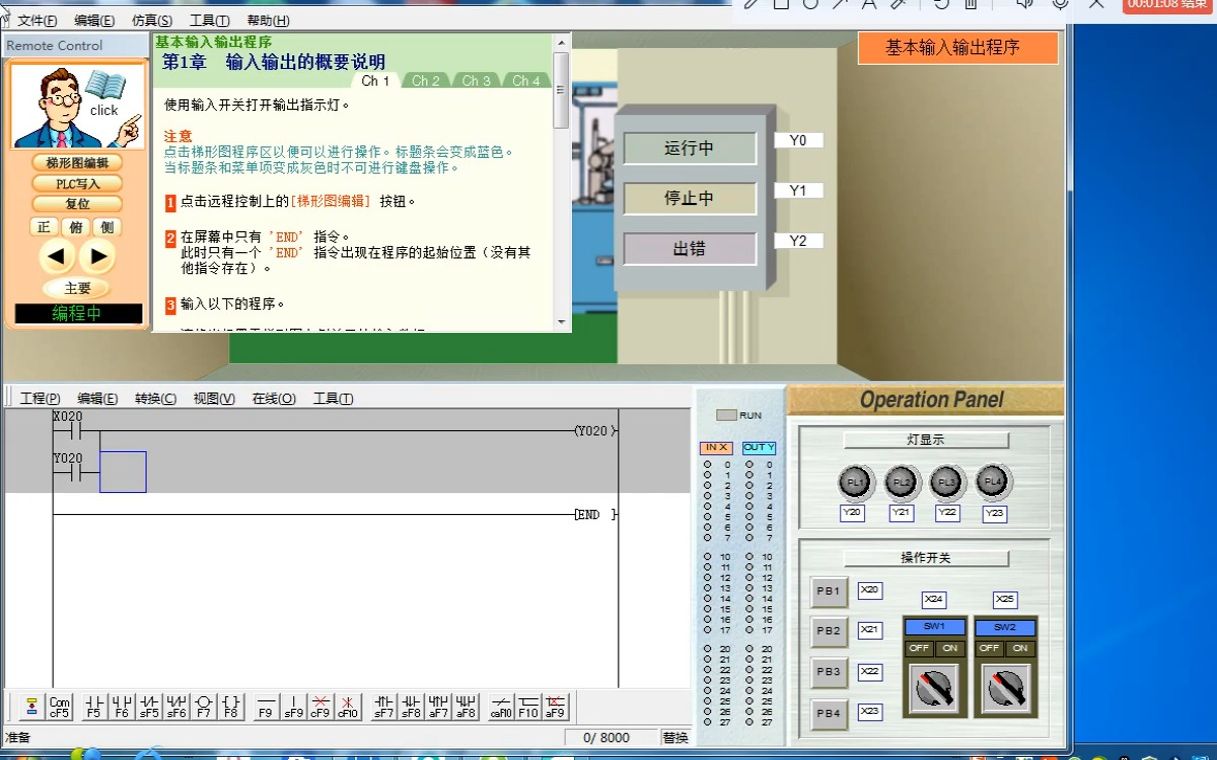
Task: Select the open contact (F5) tool
Action: [92, 707]
